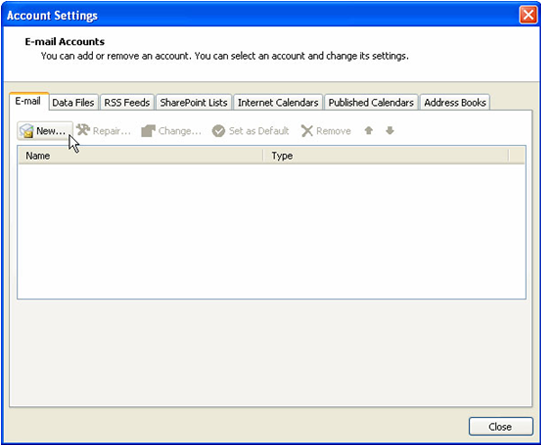542x447 pixels.
Task: Click the move down arrow icon
Action: pyautogui.click(x=390, y=130)
